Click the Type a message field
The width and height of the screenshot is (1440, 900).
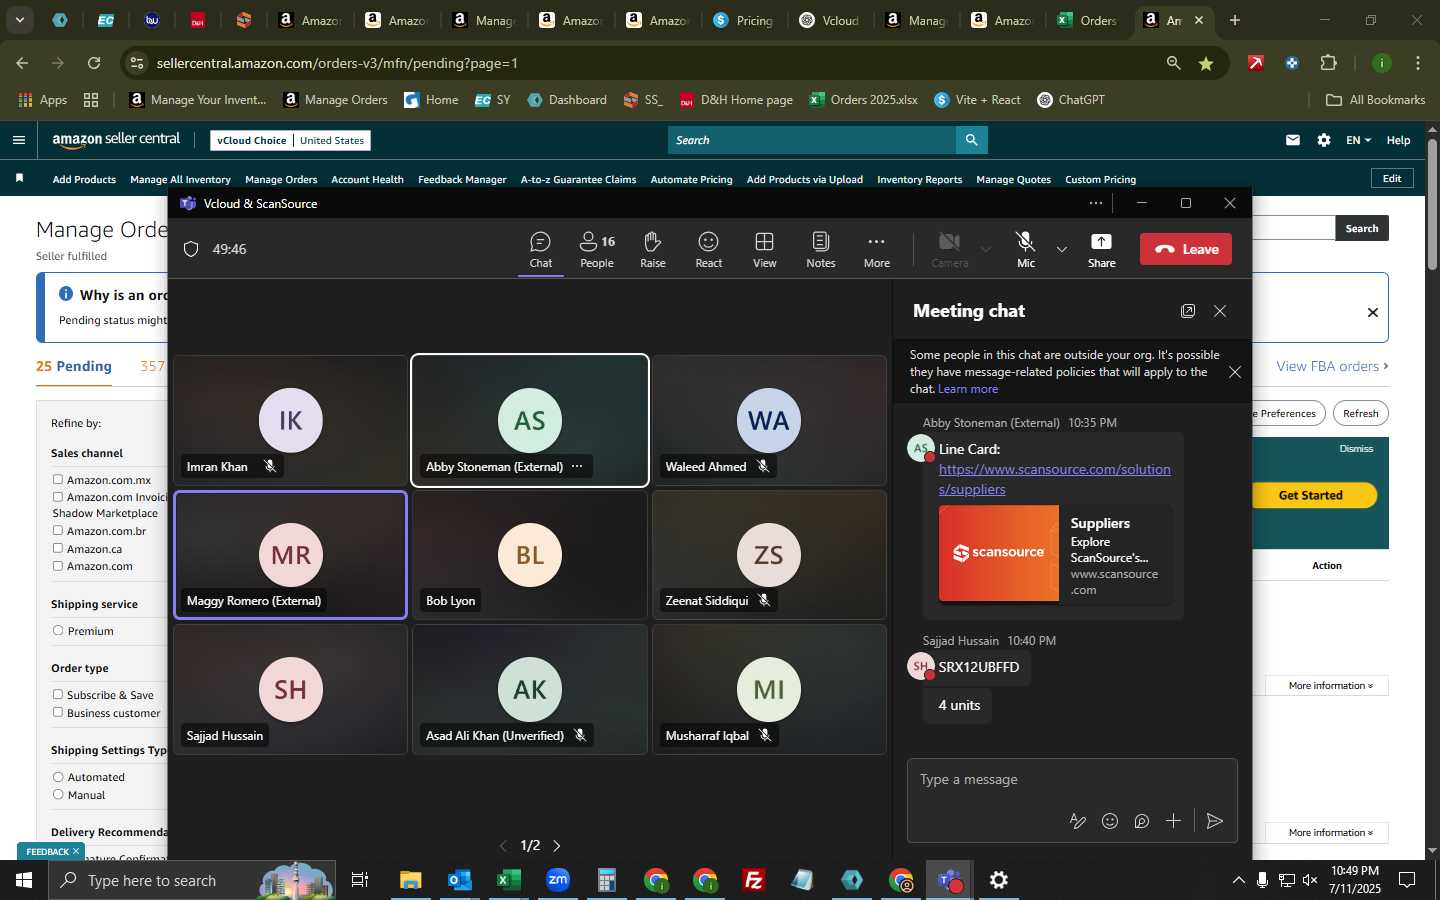pyautogui.click(x=1071, y=780)
